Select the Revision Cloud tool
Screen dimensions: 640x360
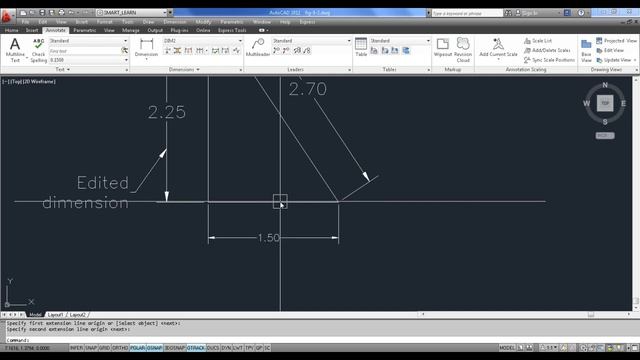(463, 50)
